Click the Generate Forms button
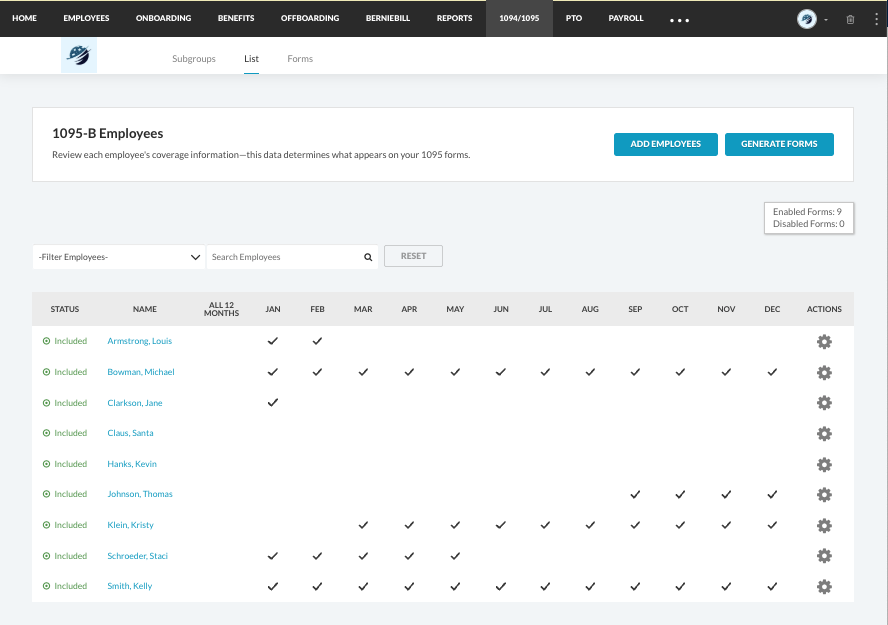The image size is (888, 625). coord(779,144)
